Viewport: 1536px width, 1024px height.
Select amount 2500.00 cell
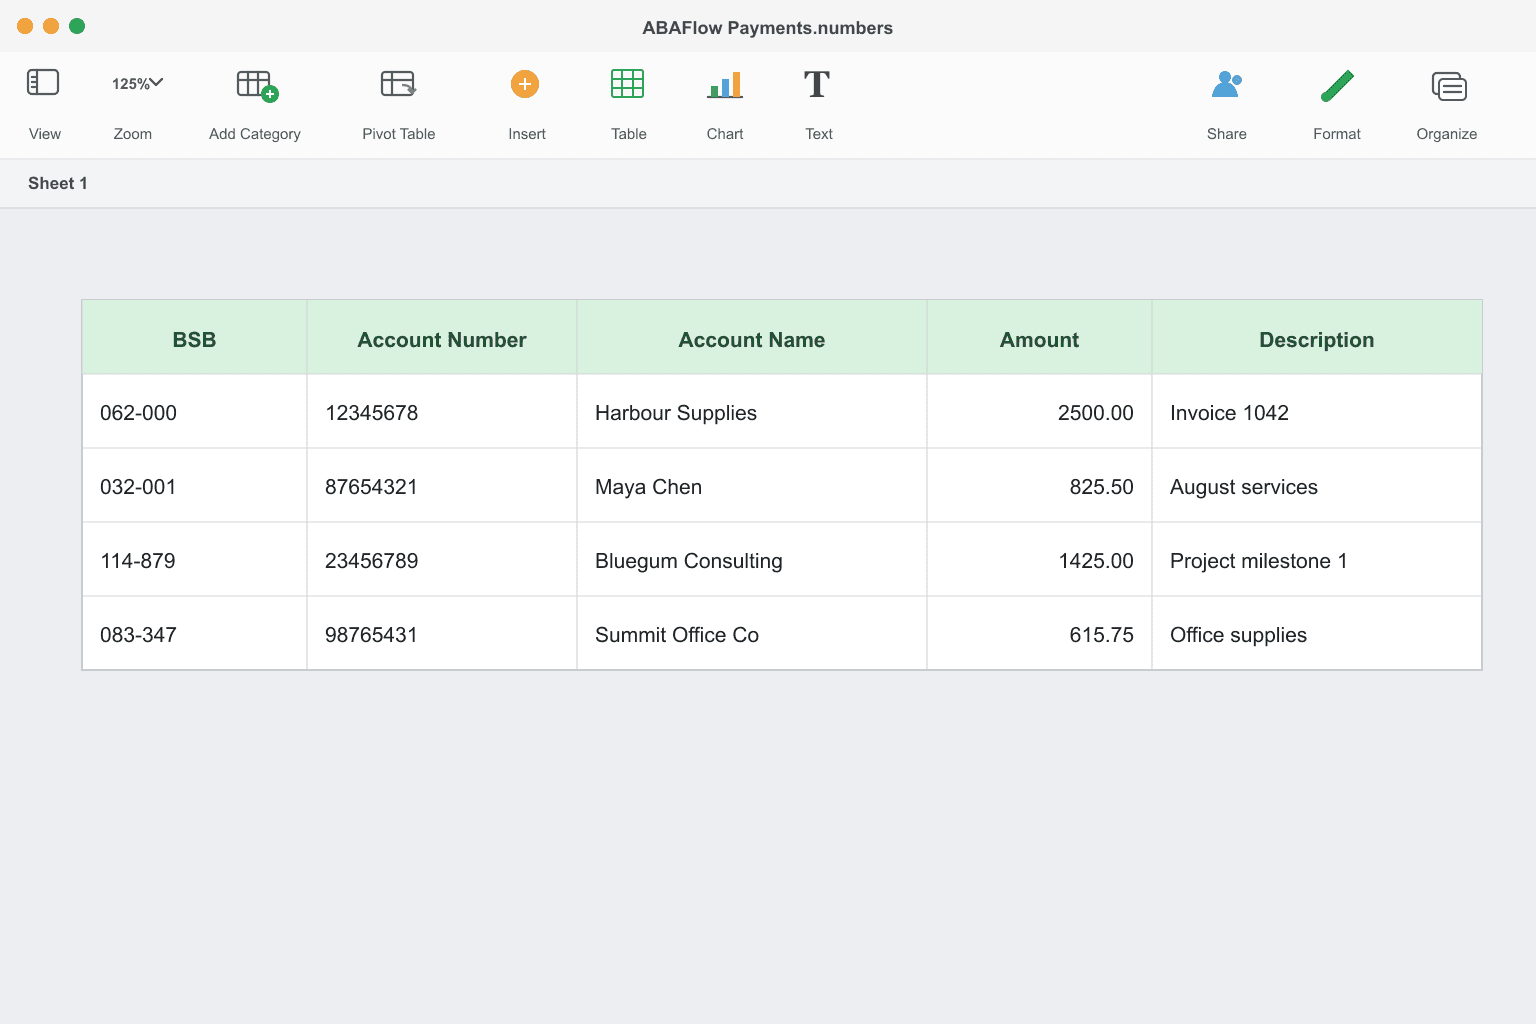click(x=1040, y=412)
